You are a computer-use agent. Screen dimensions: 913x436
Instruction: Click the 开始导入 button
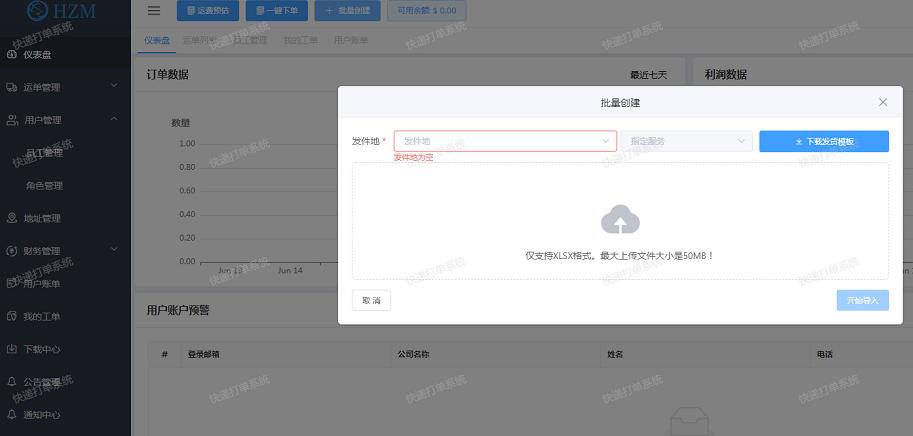(862, 300)
